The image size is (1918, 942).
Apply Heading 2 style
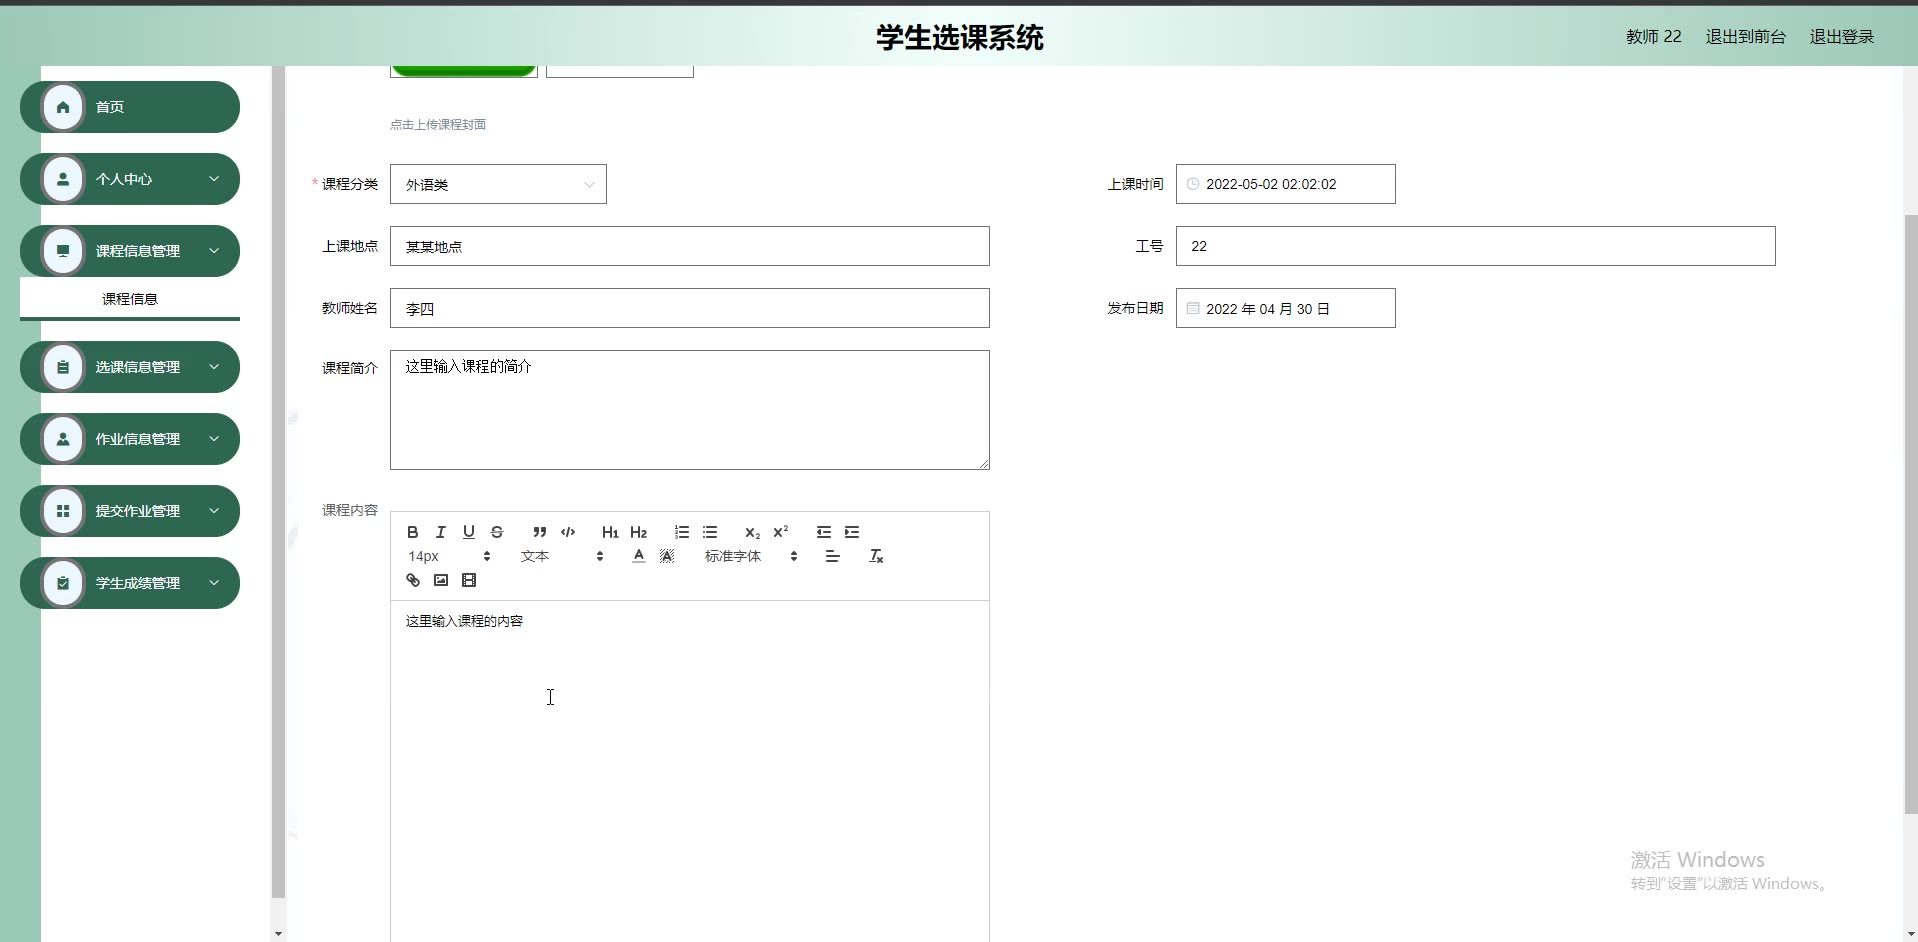pos(639,532)
